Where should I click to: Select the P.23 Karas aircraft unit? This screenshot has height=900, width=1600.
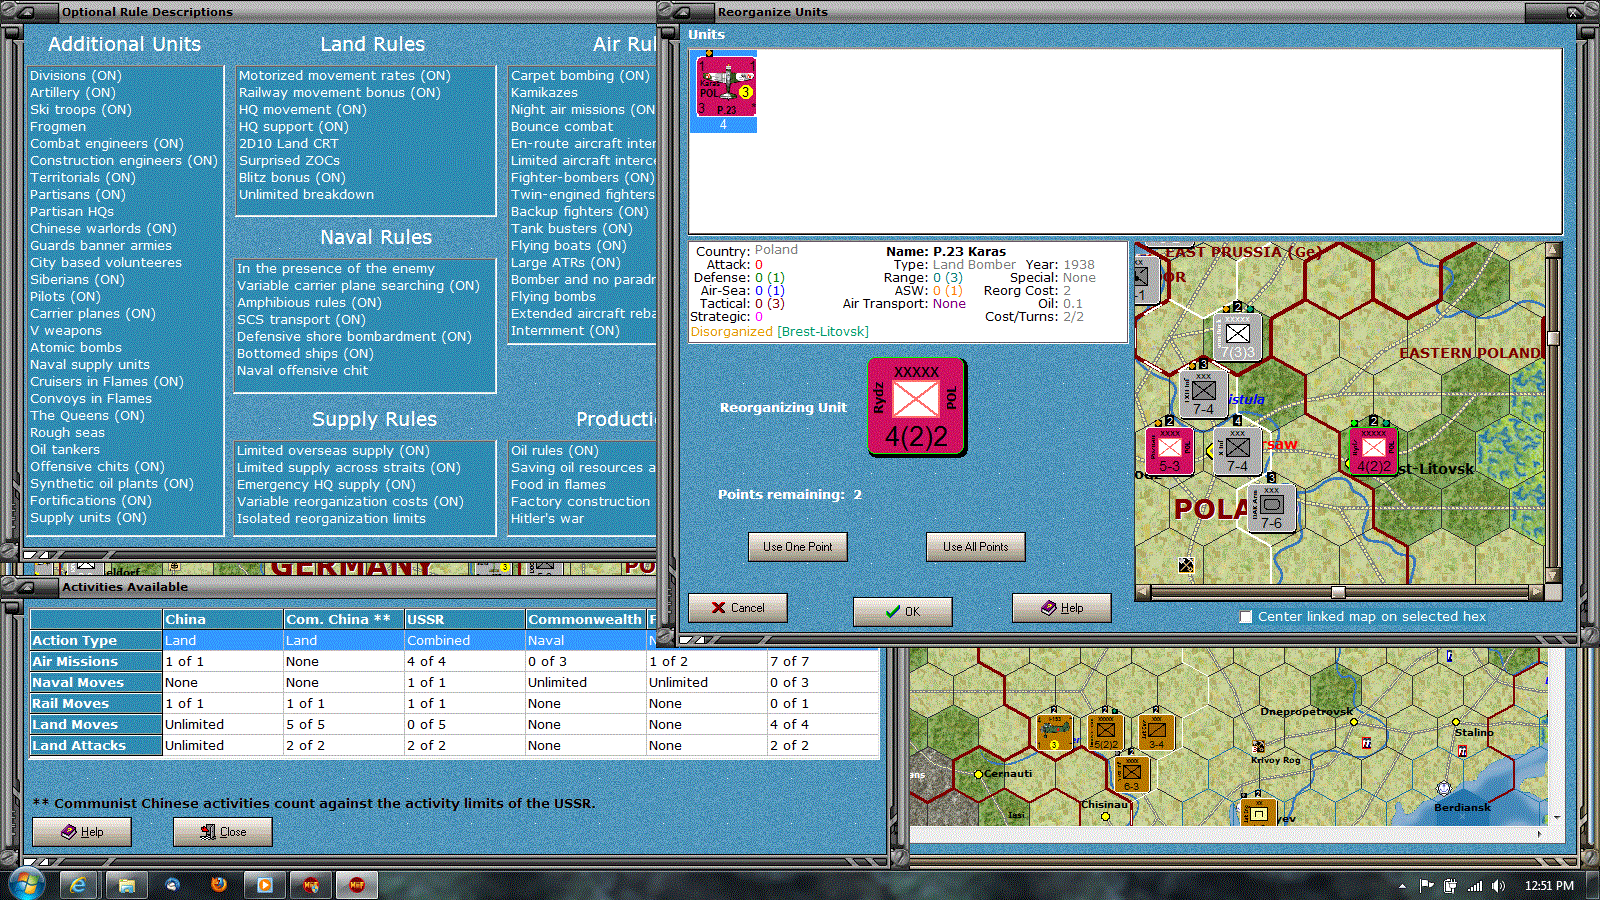[x=725, y=88]
